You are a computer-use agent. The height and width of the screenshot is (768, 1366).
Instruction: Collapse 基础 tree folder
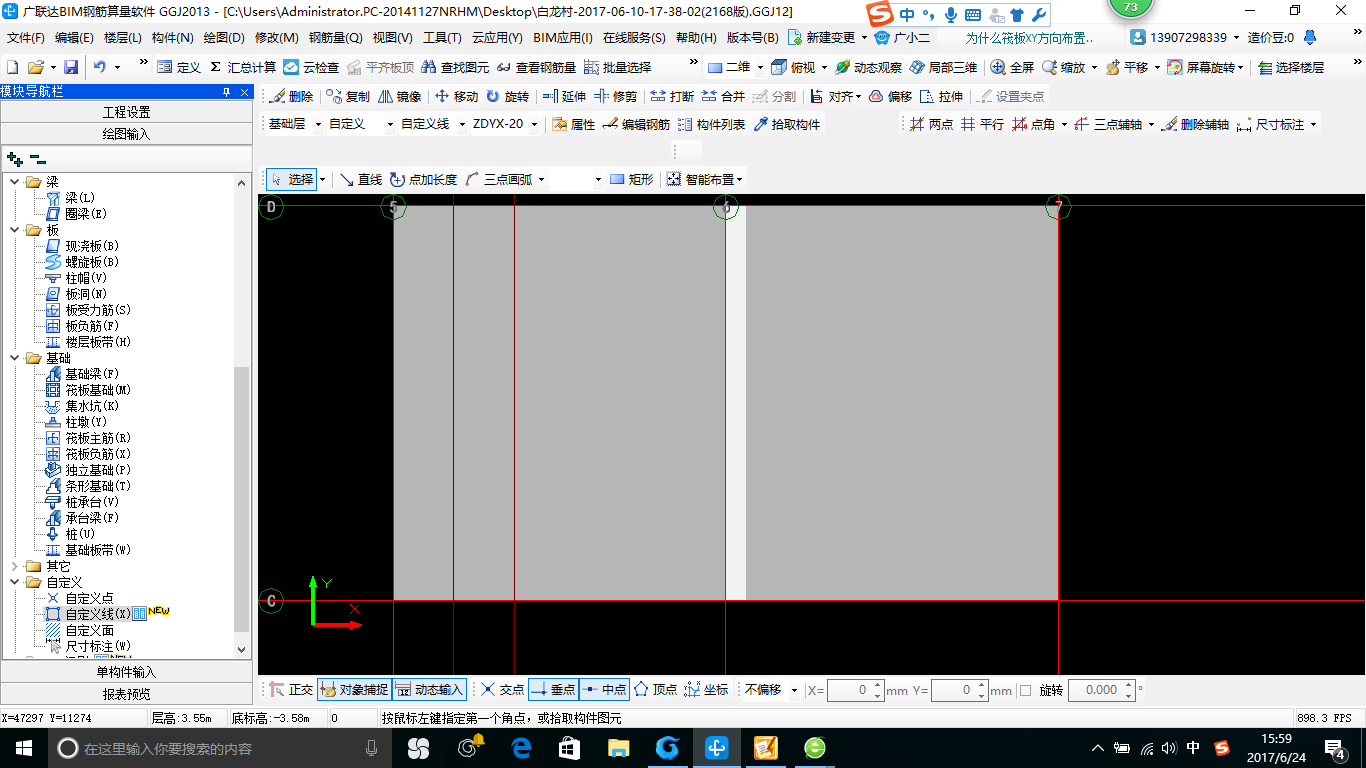[x=15, y=358]
